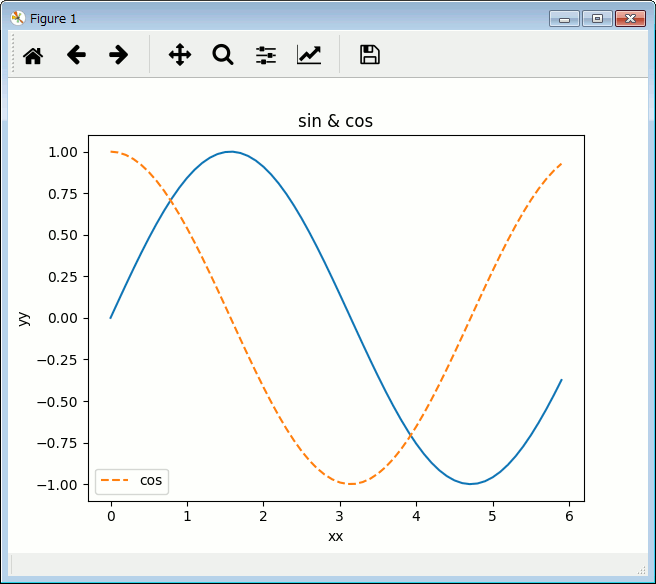The height and width of the screenshot is (584, 656).
Task: Toggle the Pan axes tool
Action: point(180,55)
